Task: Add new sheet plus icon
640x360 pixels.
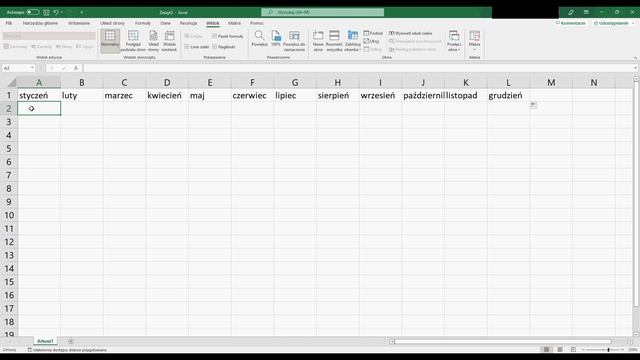Action: pyautogui.click(x=71, y=341)
